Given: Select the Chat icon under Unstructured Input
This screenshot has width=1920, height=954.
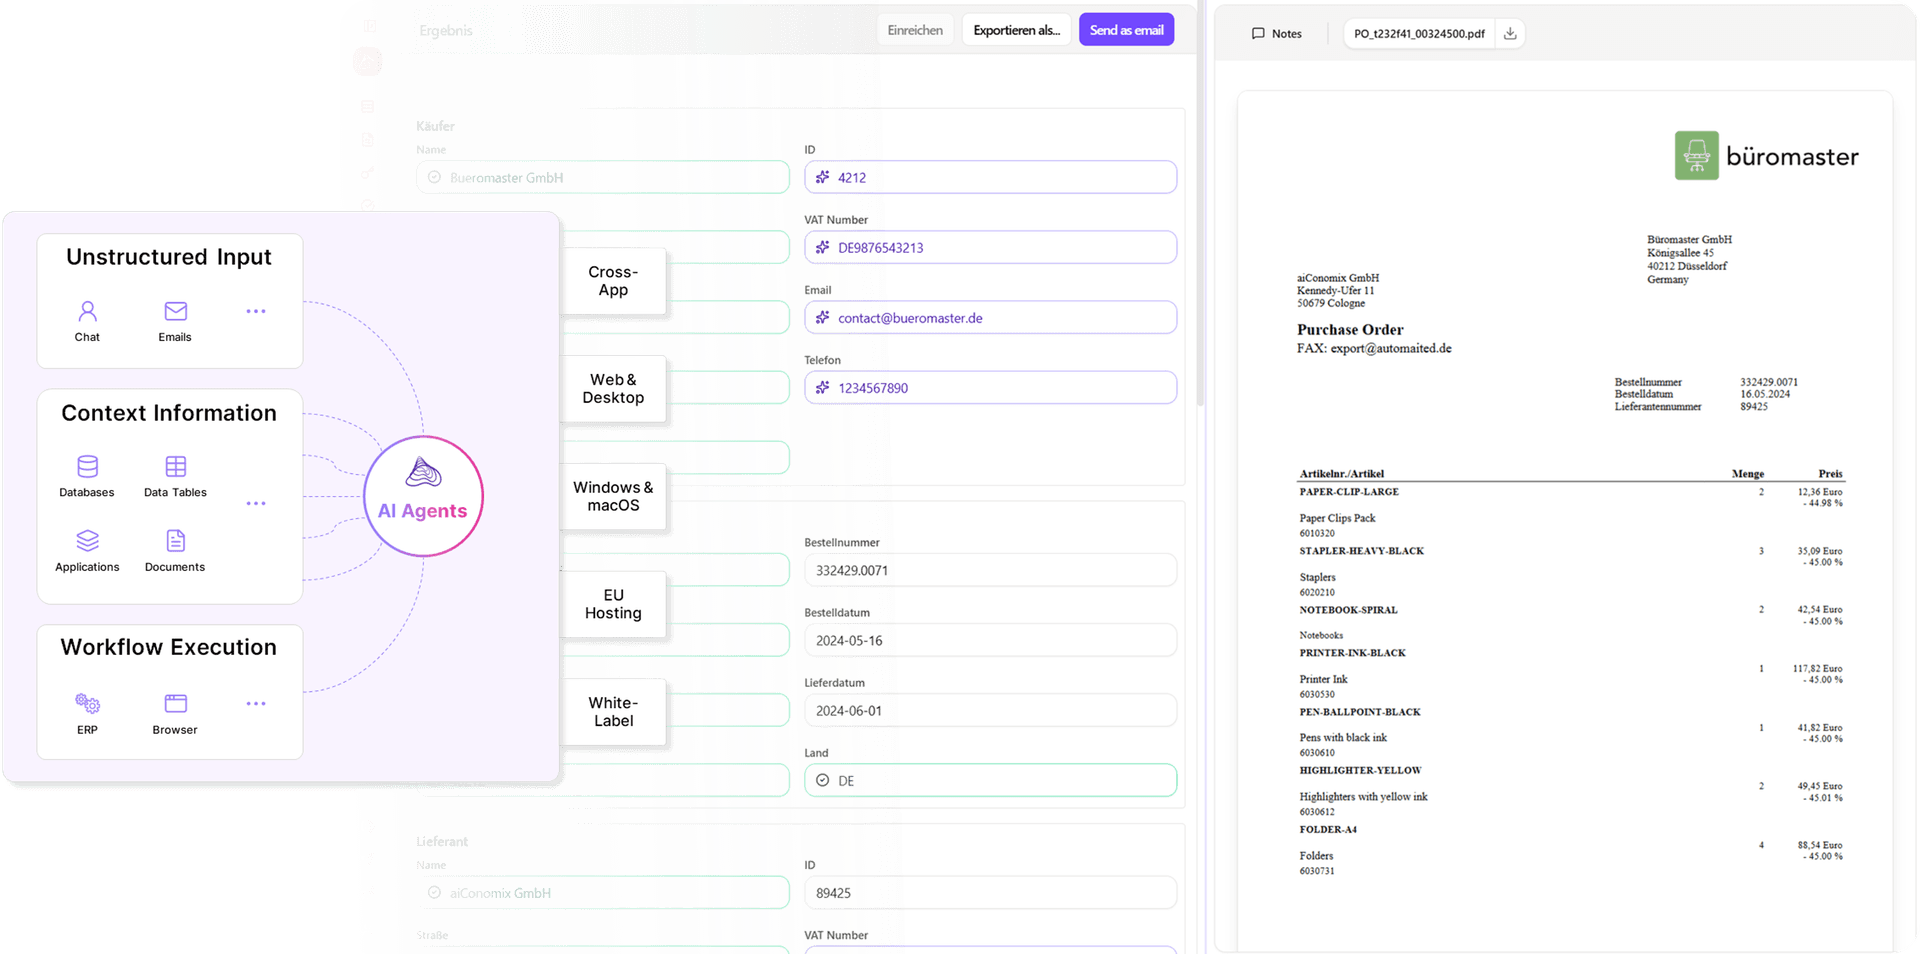Looking at the screenshot, I should pyautogui.click(x=87, y=312).
